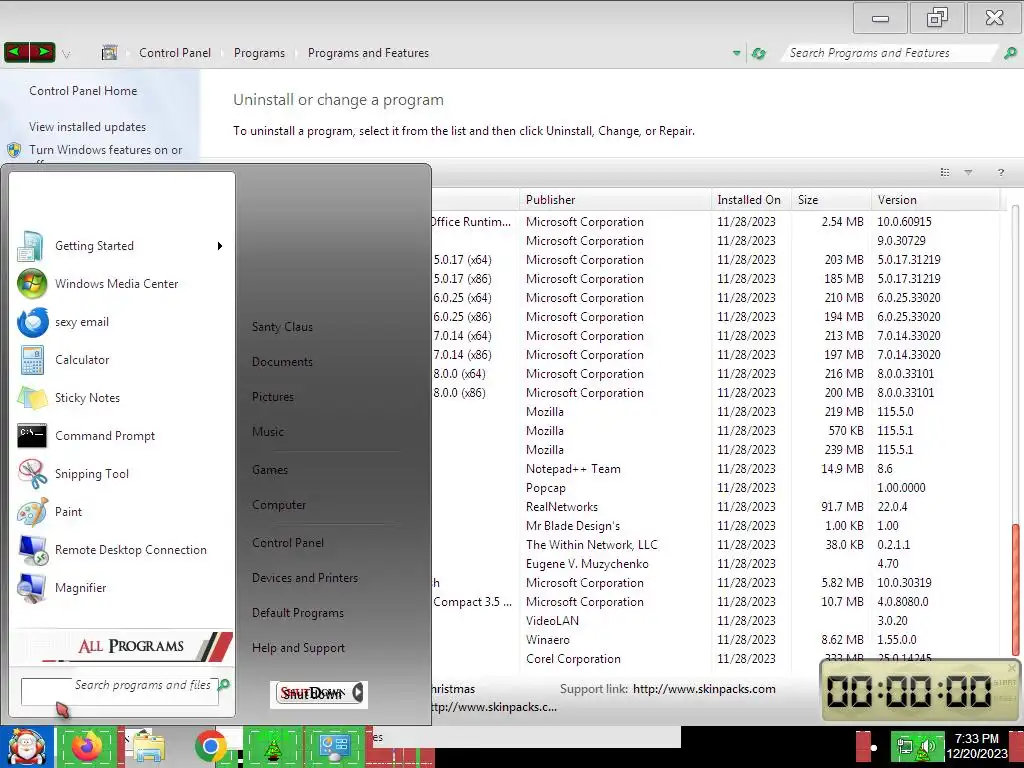Viewport: 1024px width, 768px height.
Task: Select the VideoLAN row
Action: pyautogui.click(x=715, y=621)
